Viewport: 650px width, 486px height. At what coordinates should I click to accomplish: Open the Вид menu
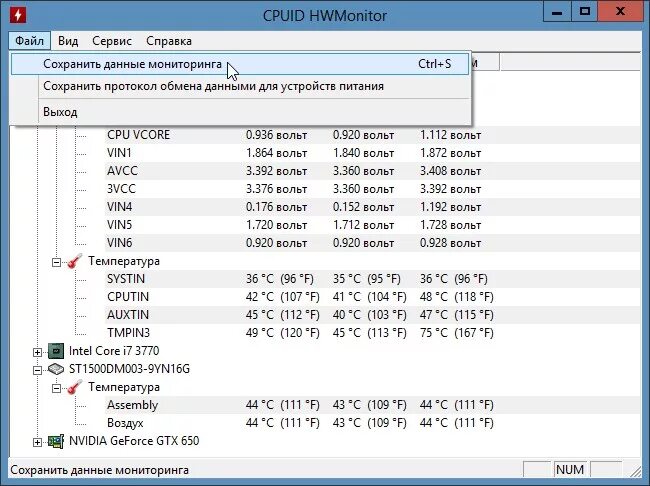(x=68, y=41)
